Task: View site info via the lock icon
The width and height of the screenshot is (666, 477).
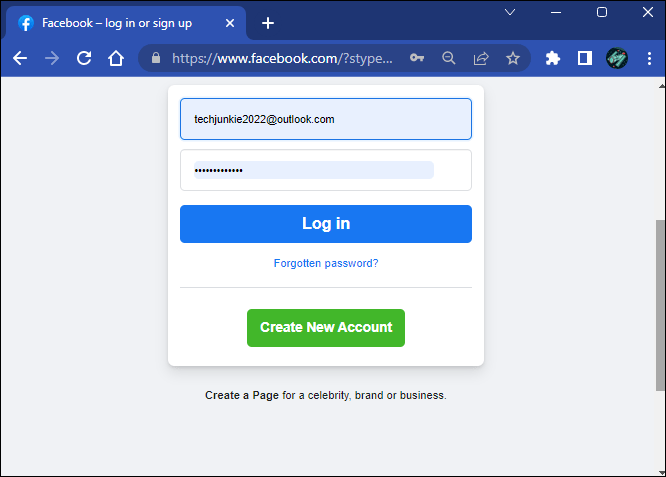Action: point(156,58)
